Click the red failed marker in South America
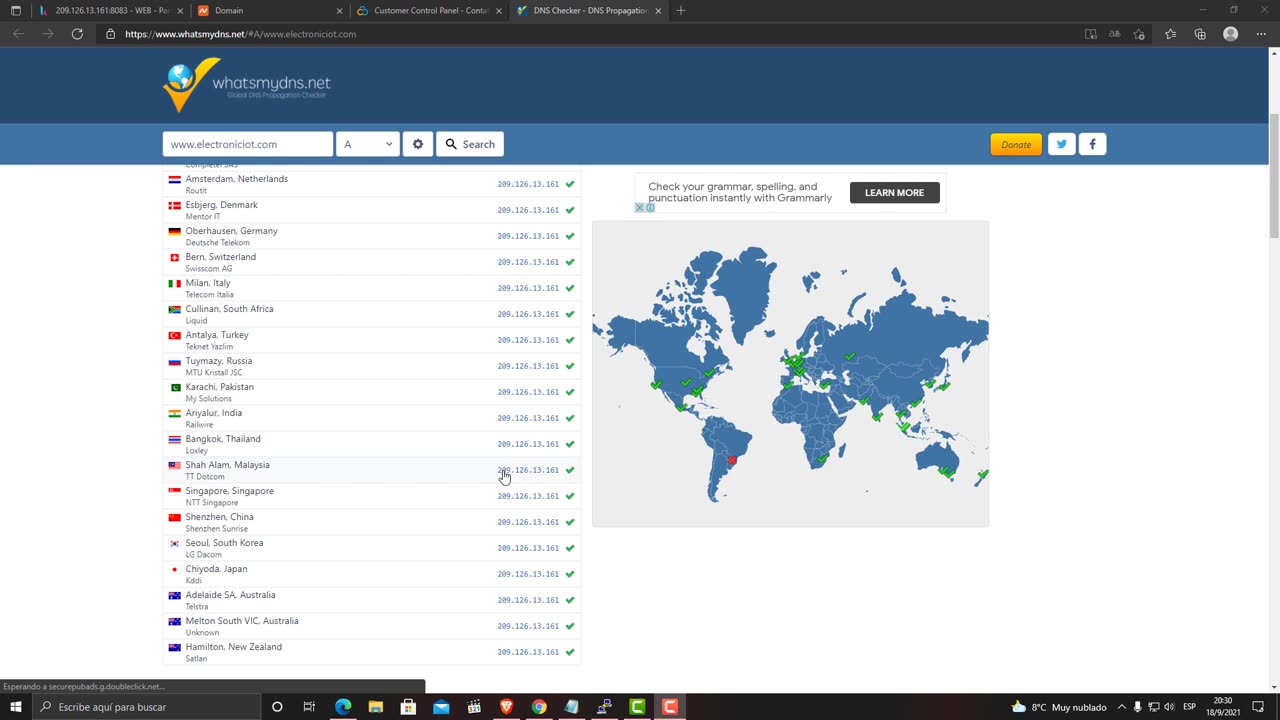Screen dimensions: 1280x720 [x=731, y=461]
